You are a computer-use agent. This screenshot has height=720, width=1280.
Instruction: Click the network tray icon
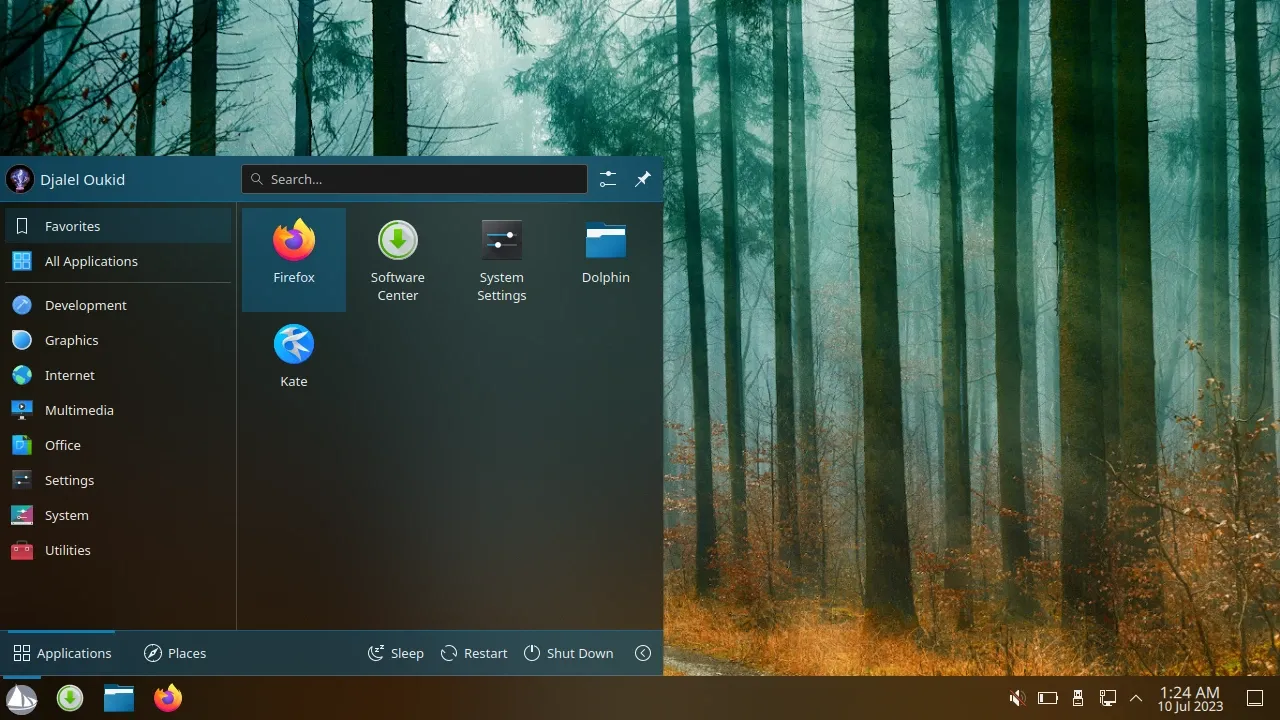1107,698
